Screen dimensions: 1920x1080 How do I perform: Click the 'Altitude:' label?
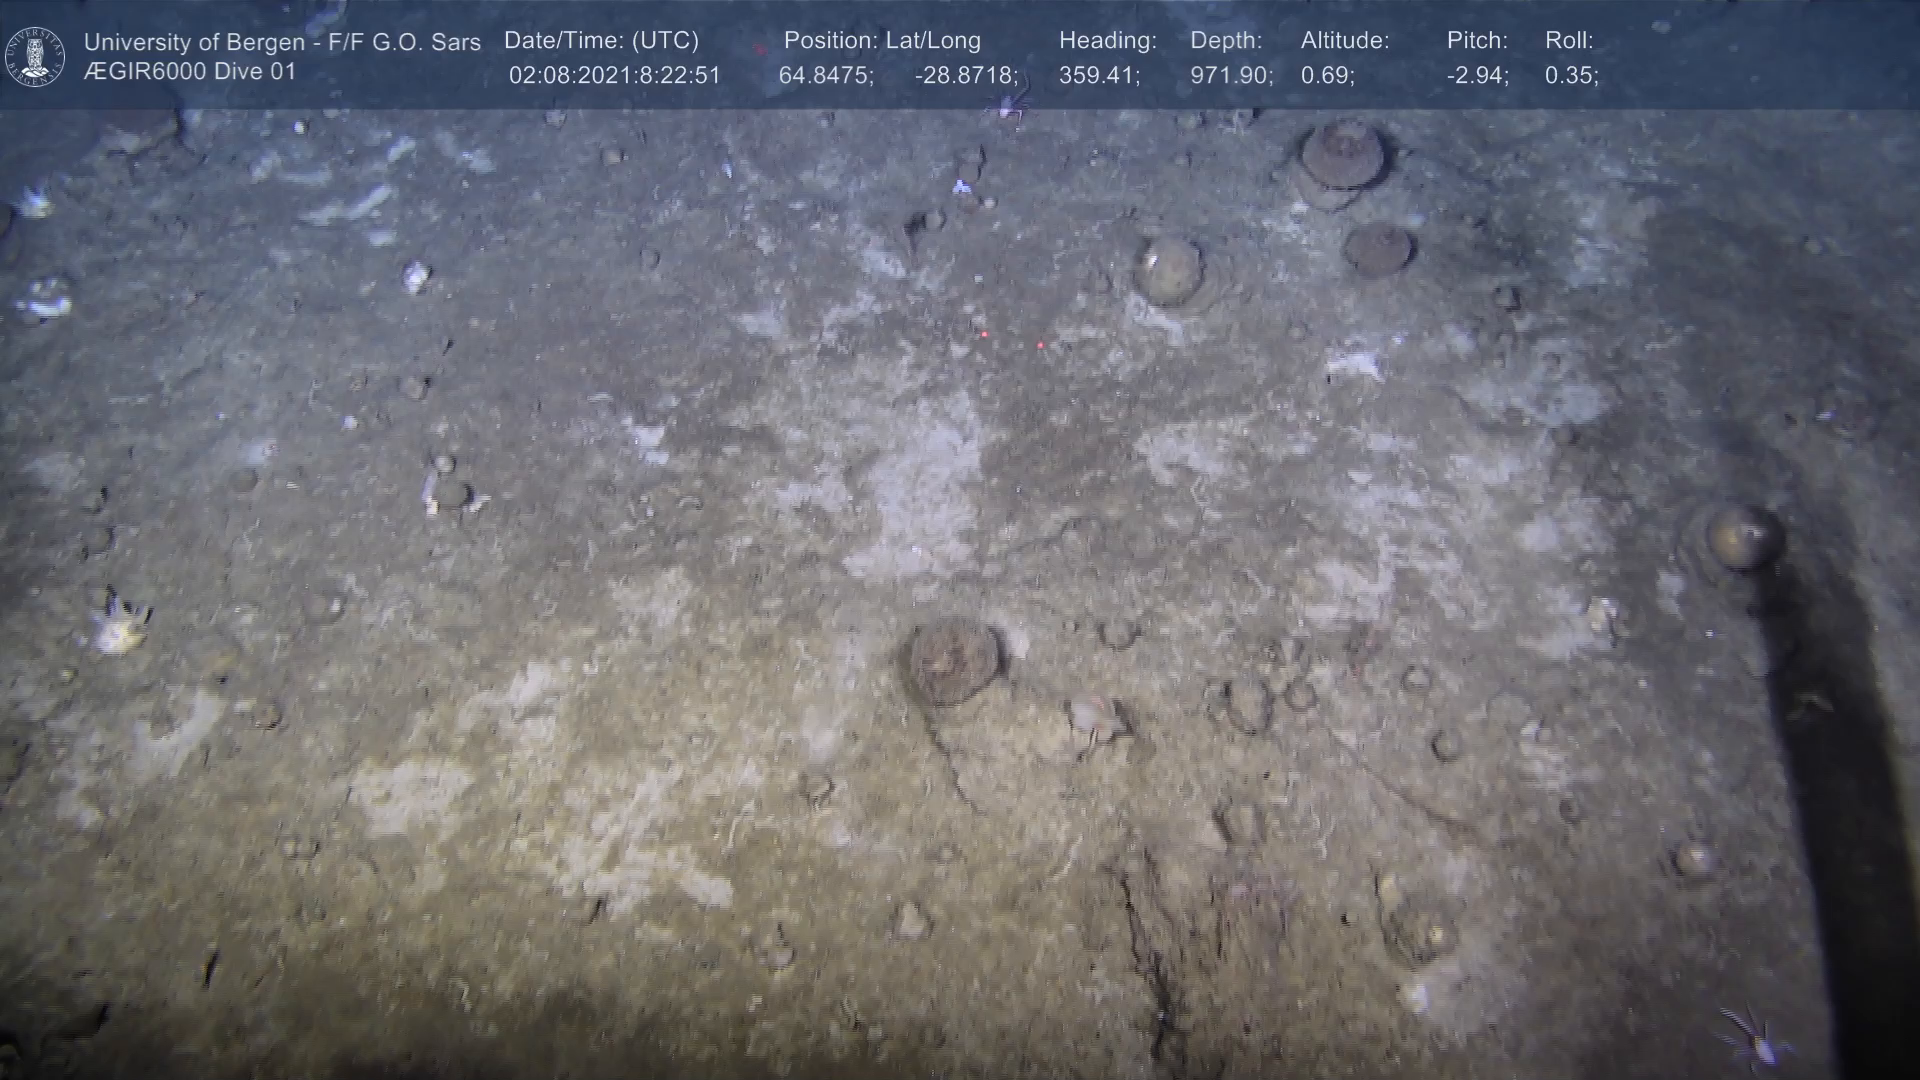[x=1345, y=41]
